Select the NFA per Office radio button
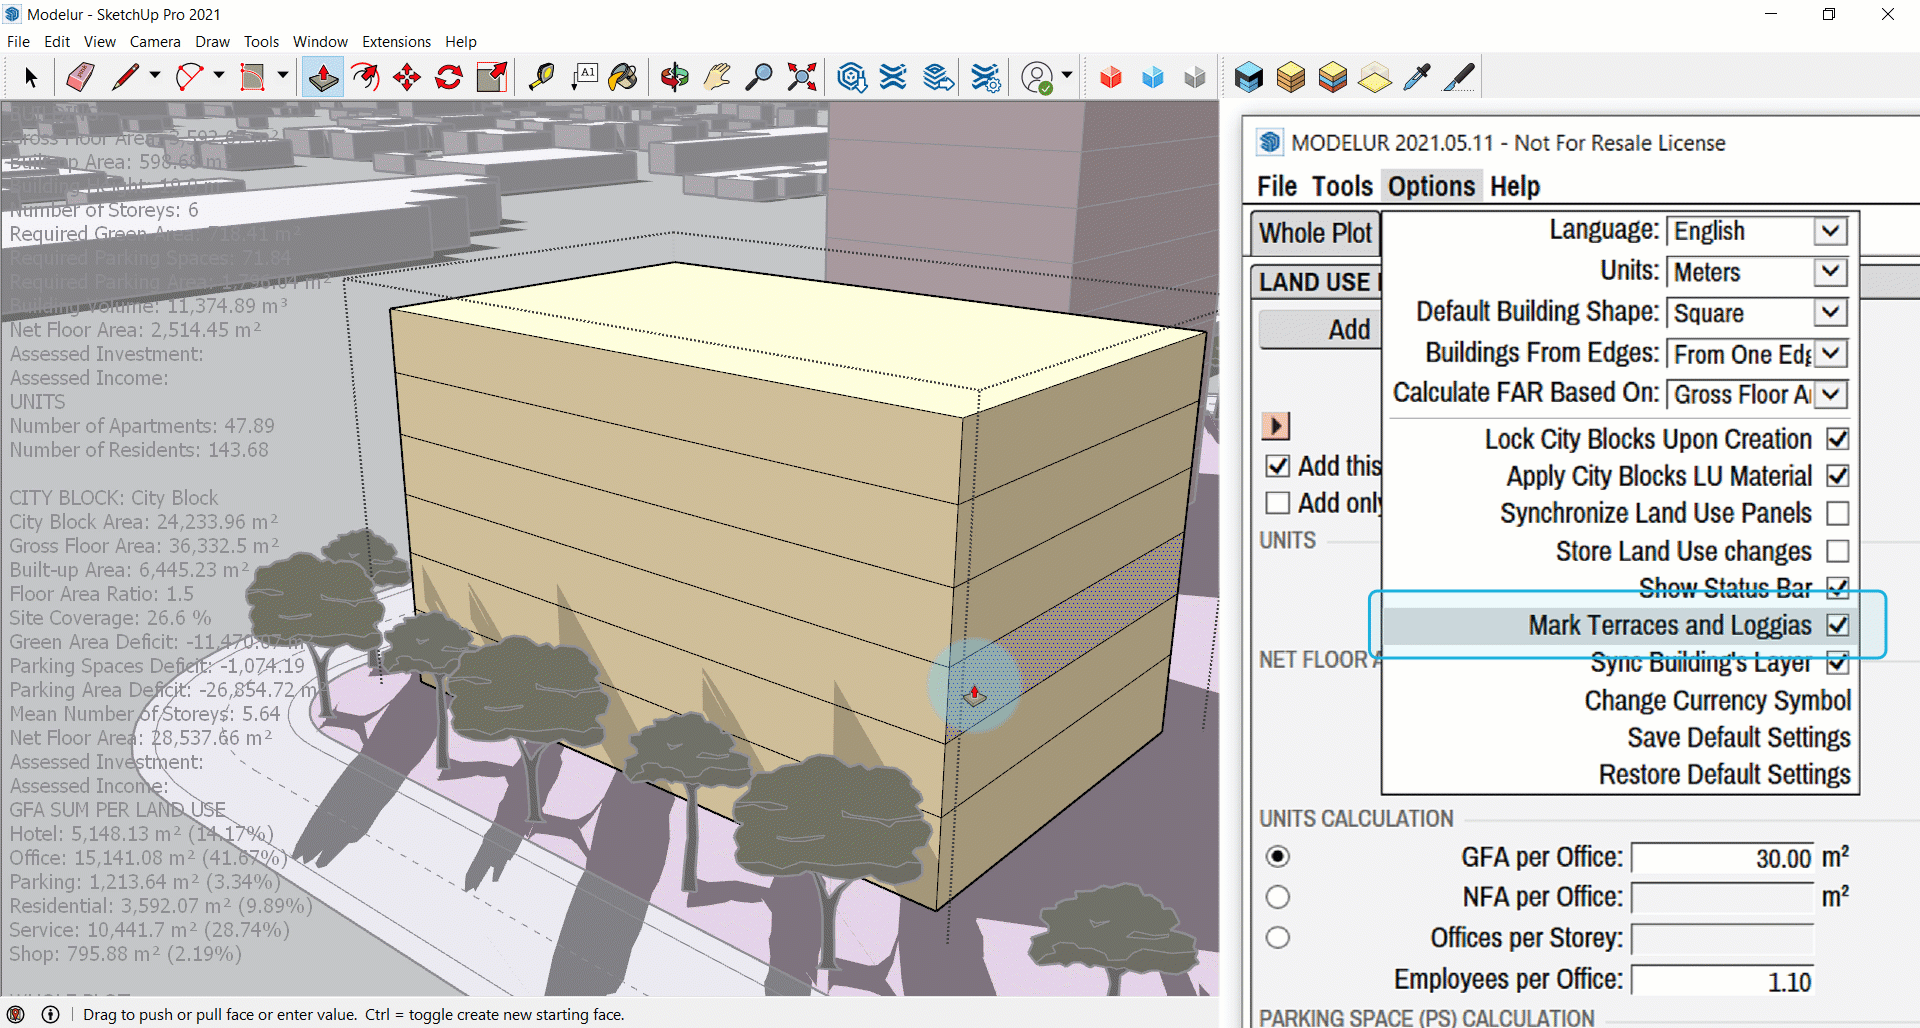 (1277, 897)
